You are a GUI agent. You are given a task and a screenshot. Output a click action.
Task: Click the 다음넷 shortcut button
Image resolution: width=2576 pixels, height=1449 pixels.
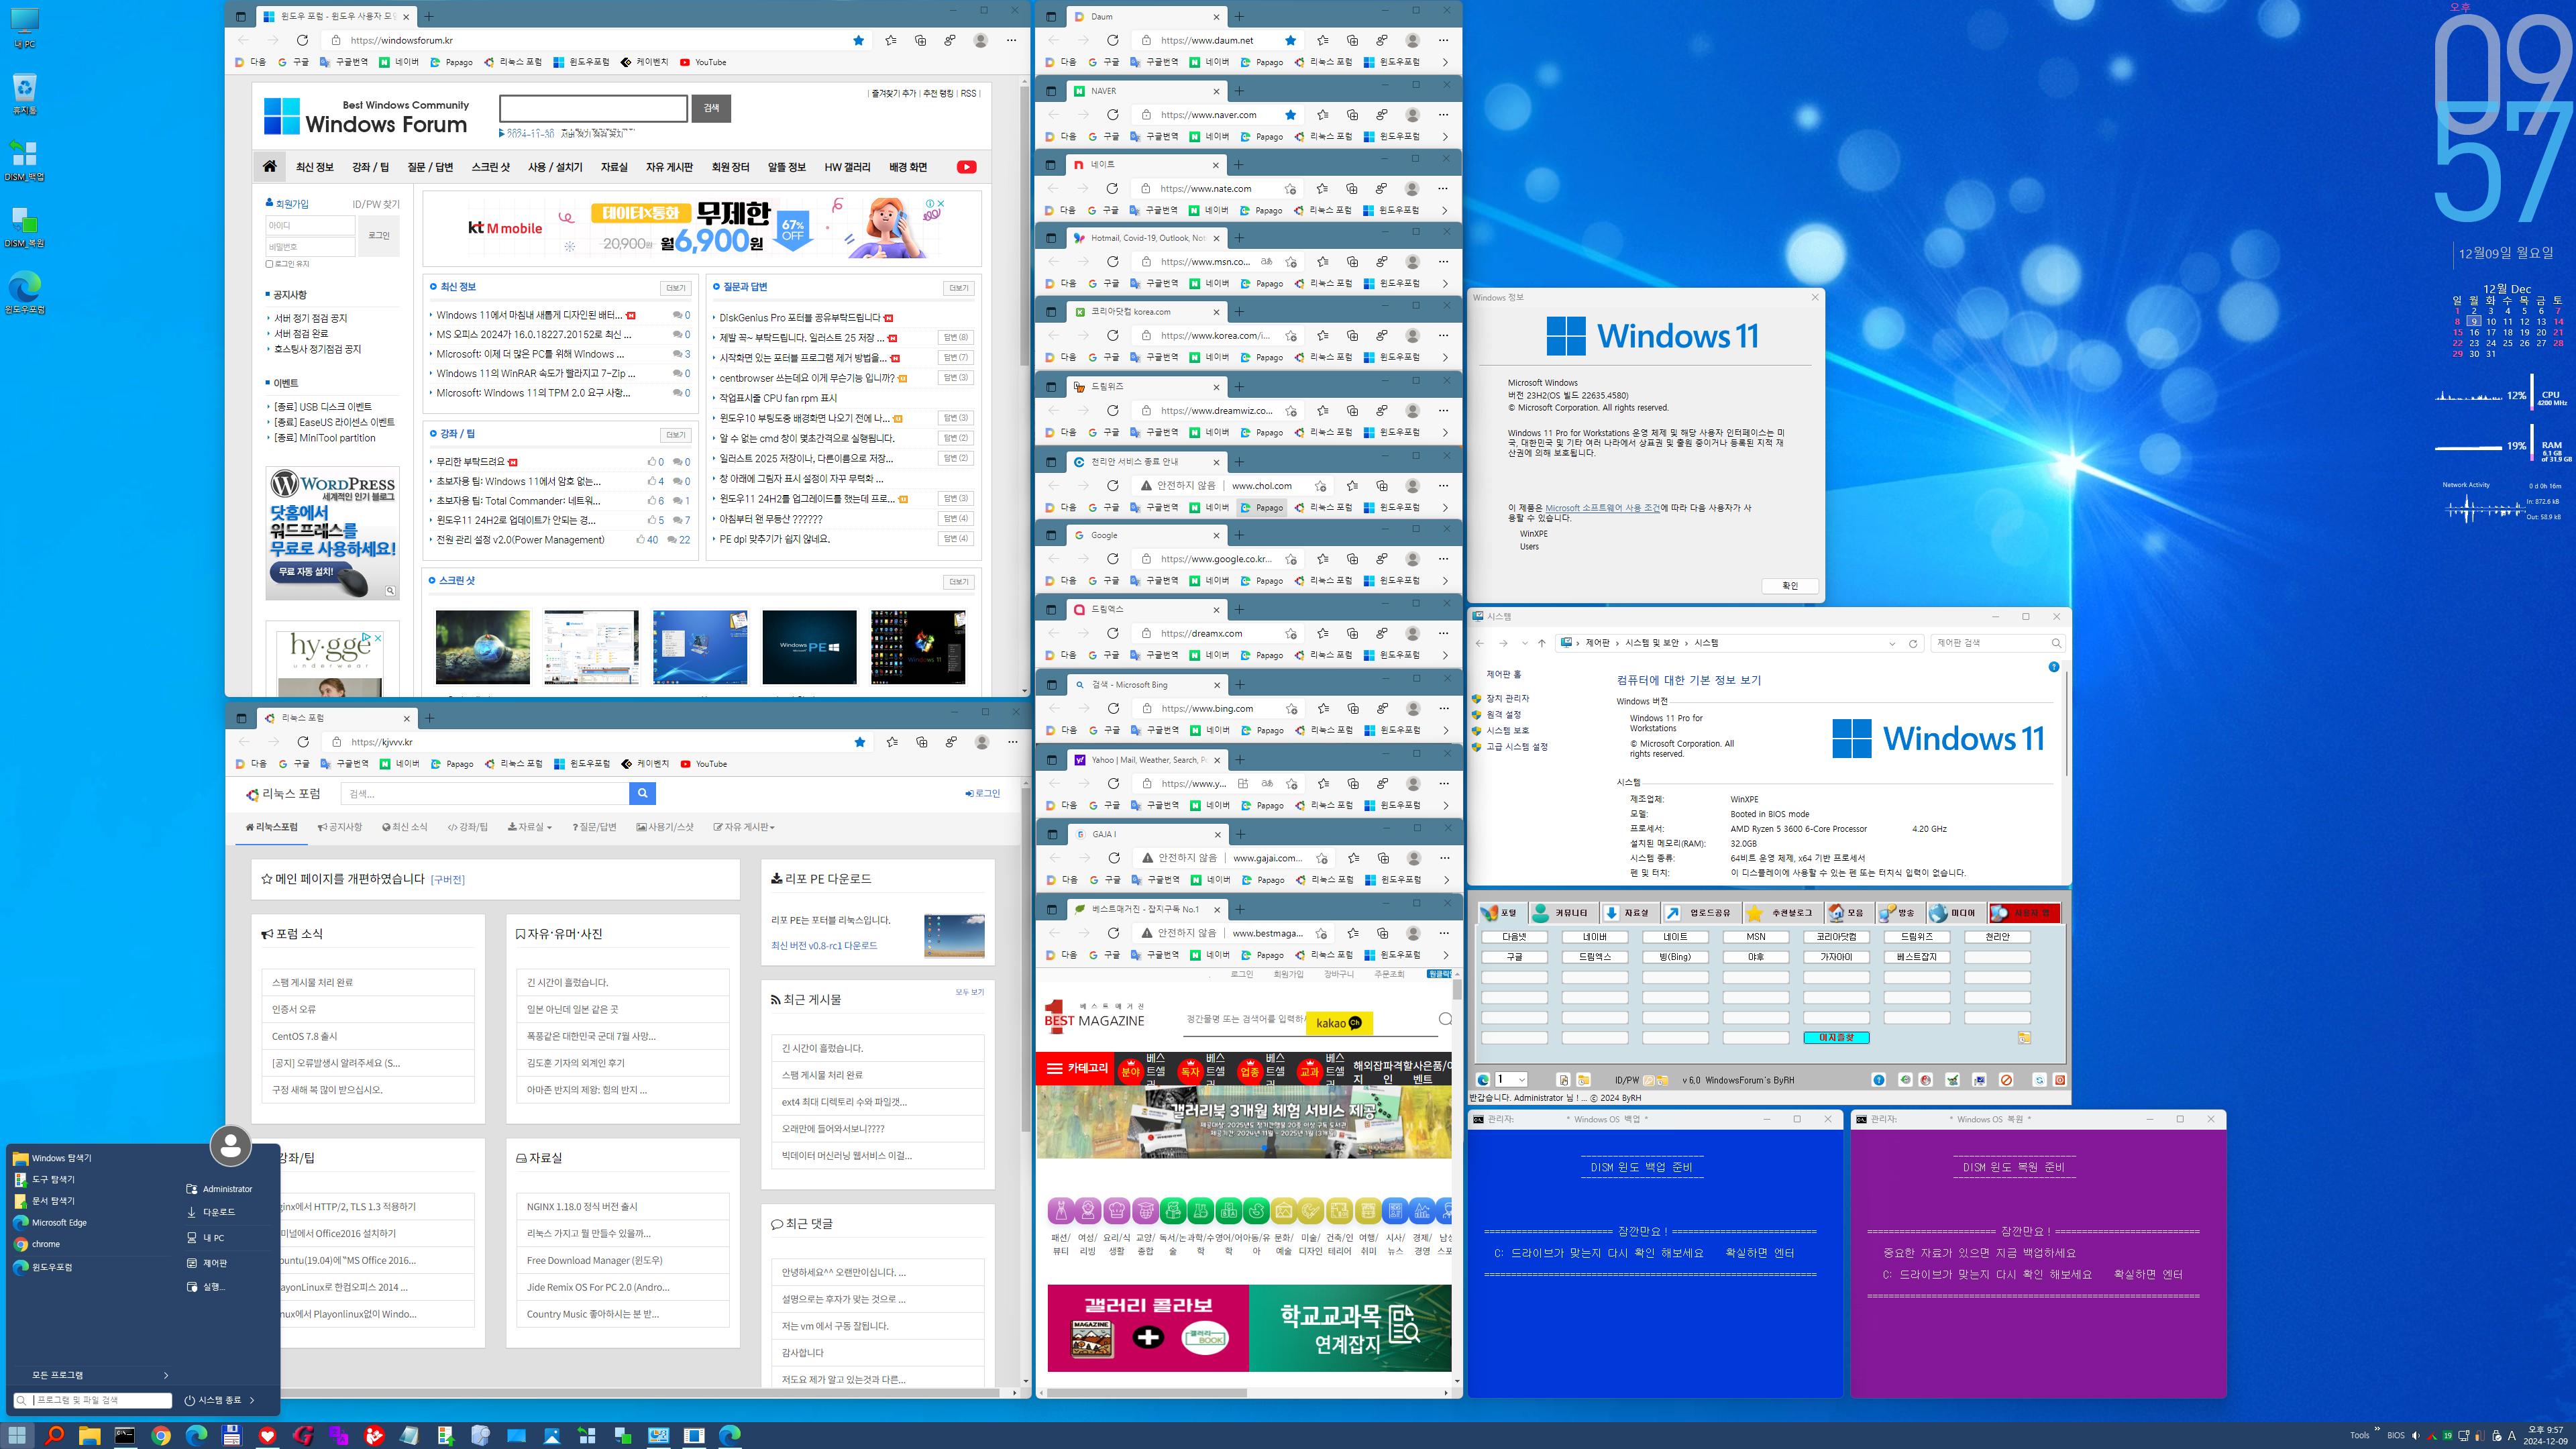tap(1514, 937)
